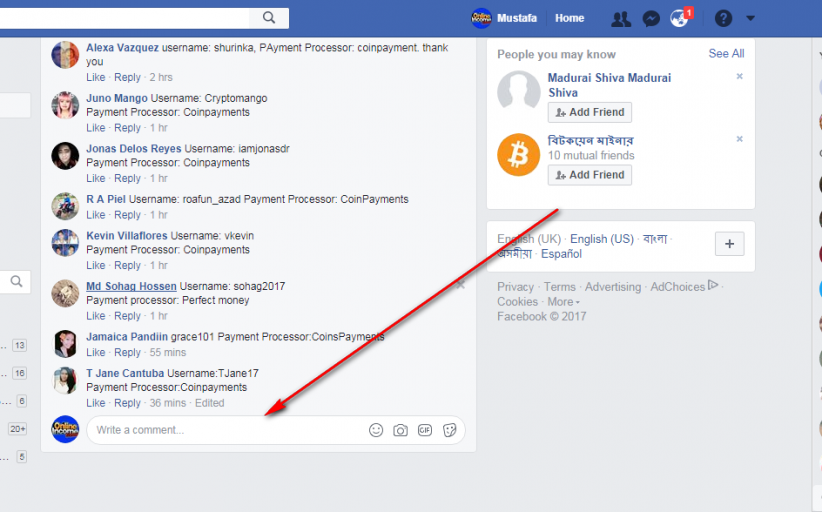Screen dimensions: 822x512
Task: Add Friend for Madurai Shiva
Action: [590, 112]
